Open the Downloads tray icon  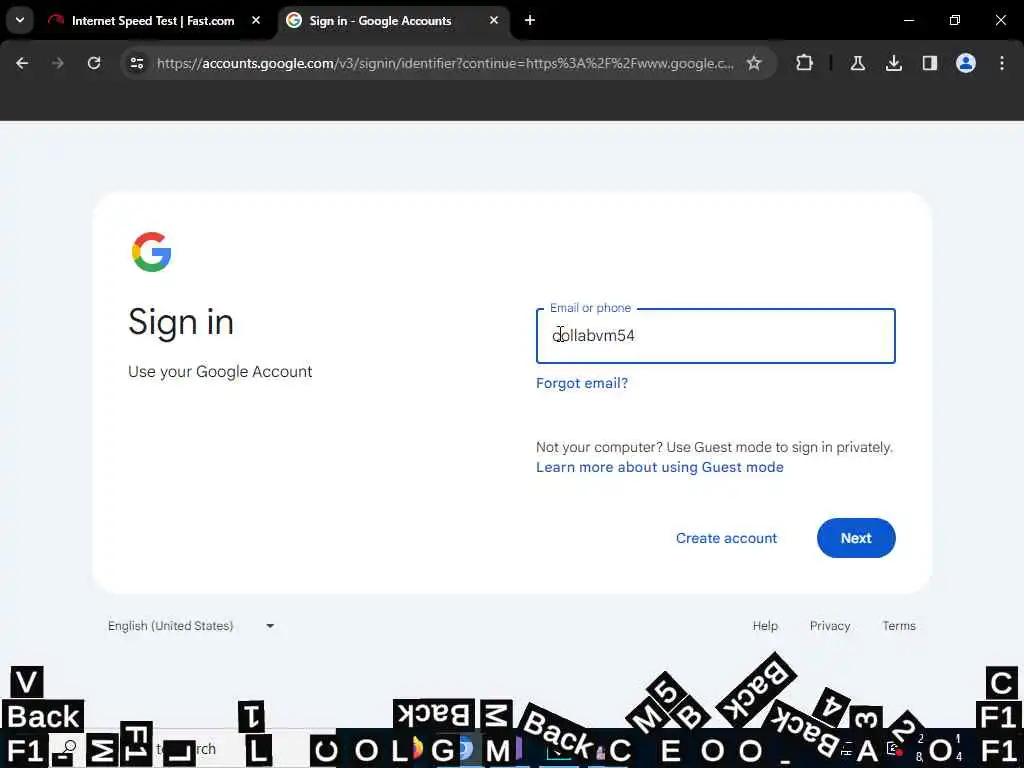(x=893, y=63)
